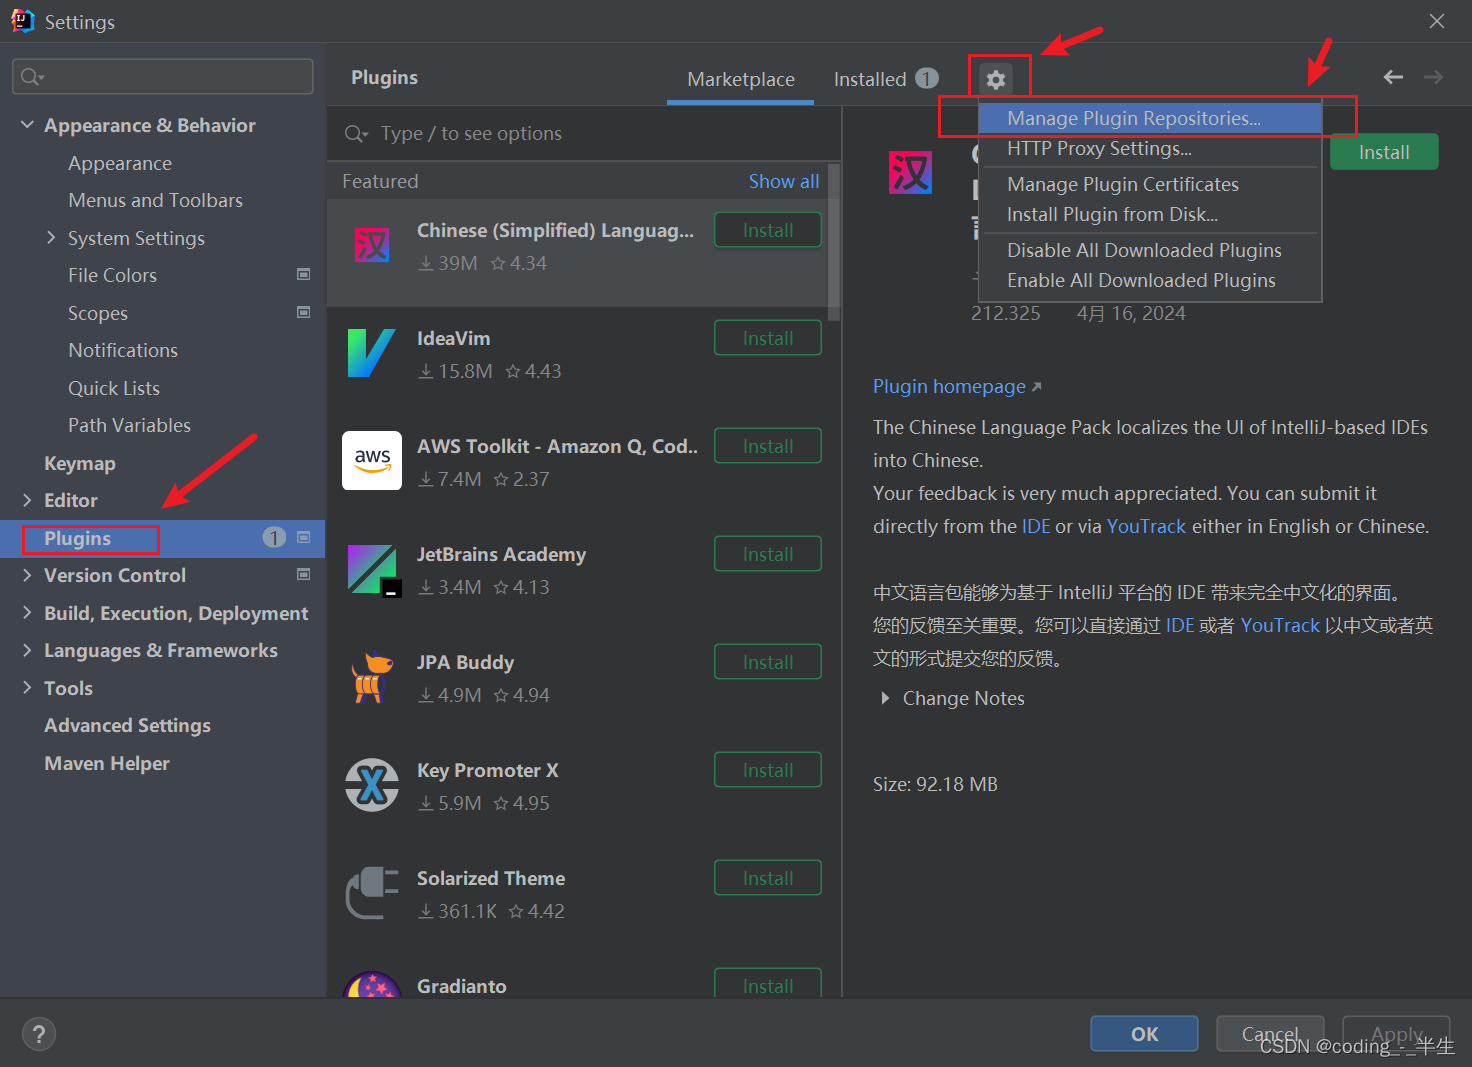
Task: Expand the Version Control node
Action: 27,575
